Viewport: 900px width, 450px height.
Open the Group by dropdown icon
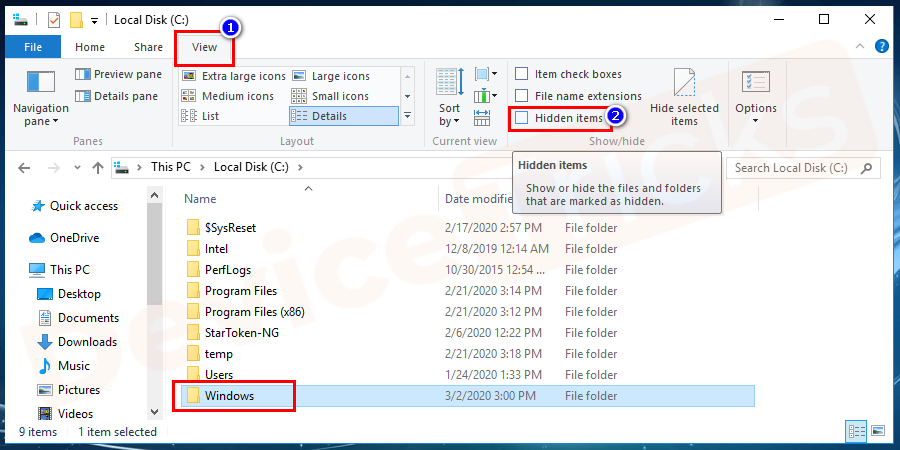pyautogui.click(x=486, y=74)
